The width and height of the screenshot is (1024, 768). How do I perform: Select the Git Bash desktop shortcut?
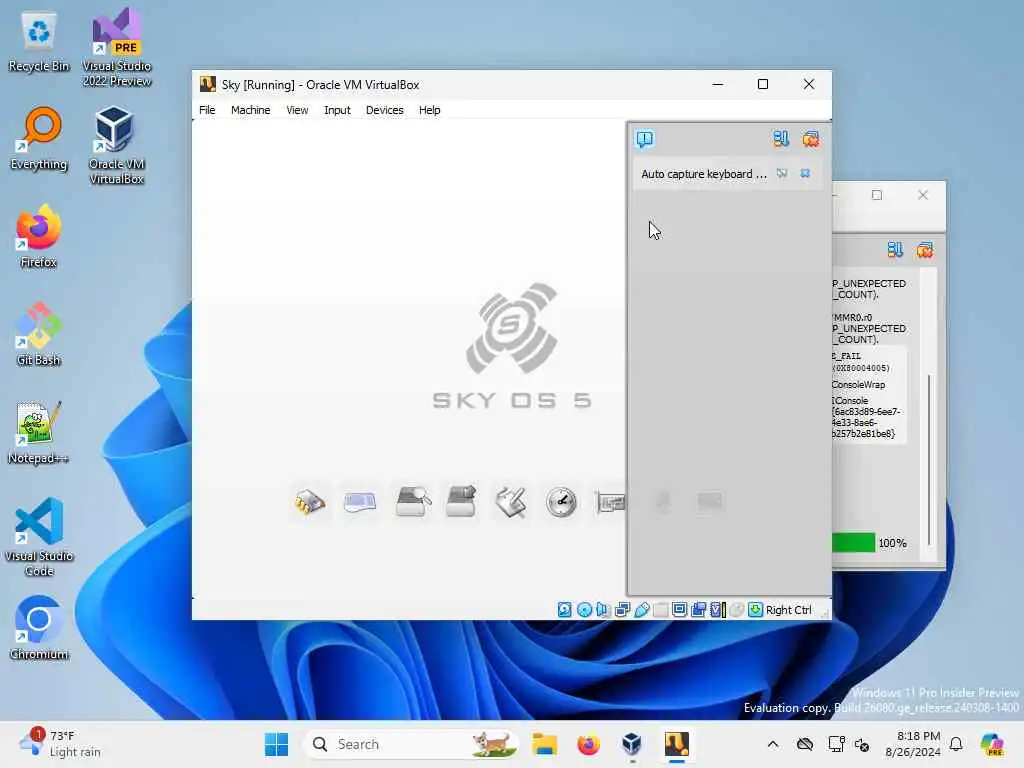click(x=39, y=334)
